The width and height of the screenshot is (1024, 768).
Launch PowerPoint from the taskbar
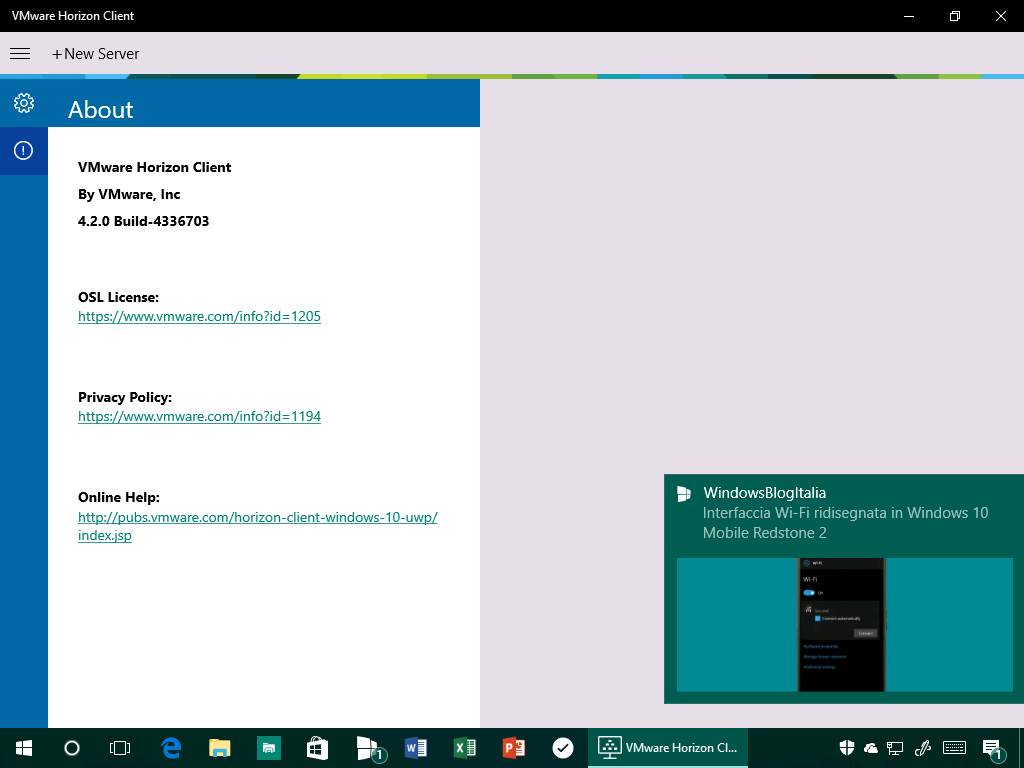[513, 748]
